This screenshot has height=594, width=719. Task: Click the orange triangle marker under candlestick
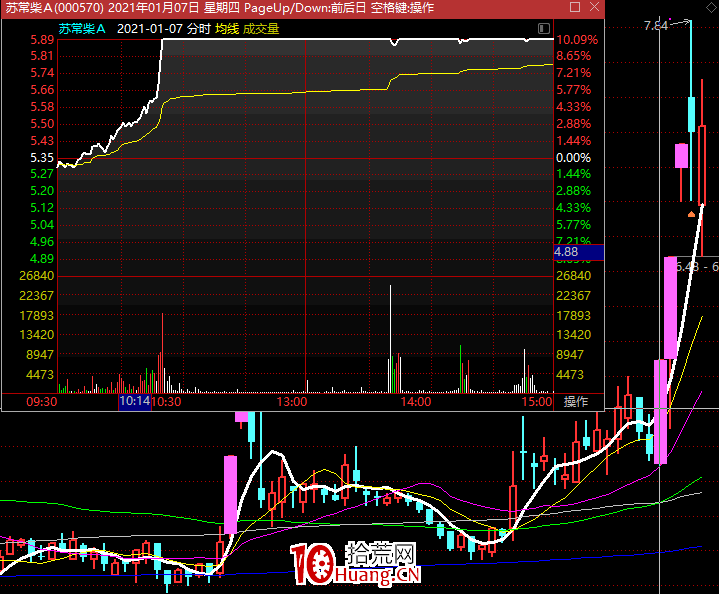(691, 214)
